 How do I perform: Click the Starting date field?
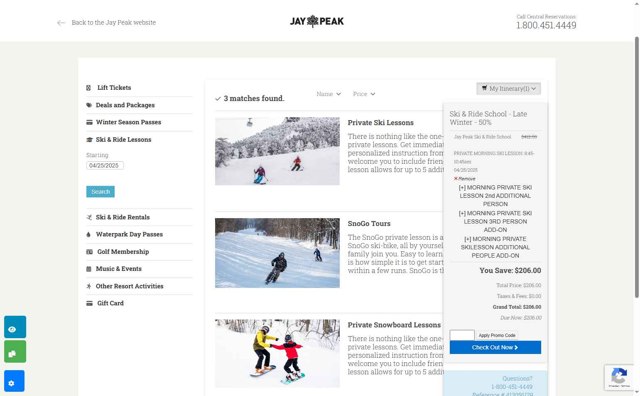click(x=105, y=165)
